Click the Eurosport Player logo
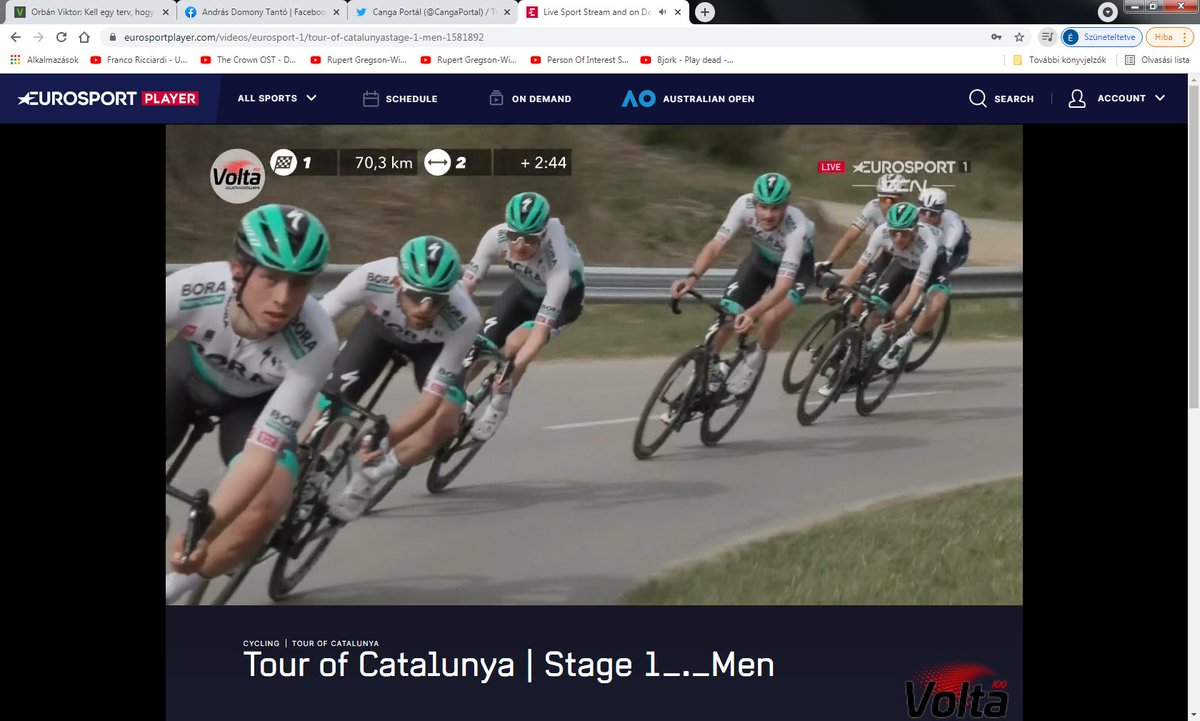 tap(108, 98)
